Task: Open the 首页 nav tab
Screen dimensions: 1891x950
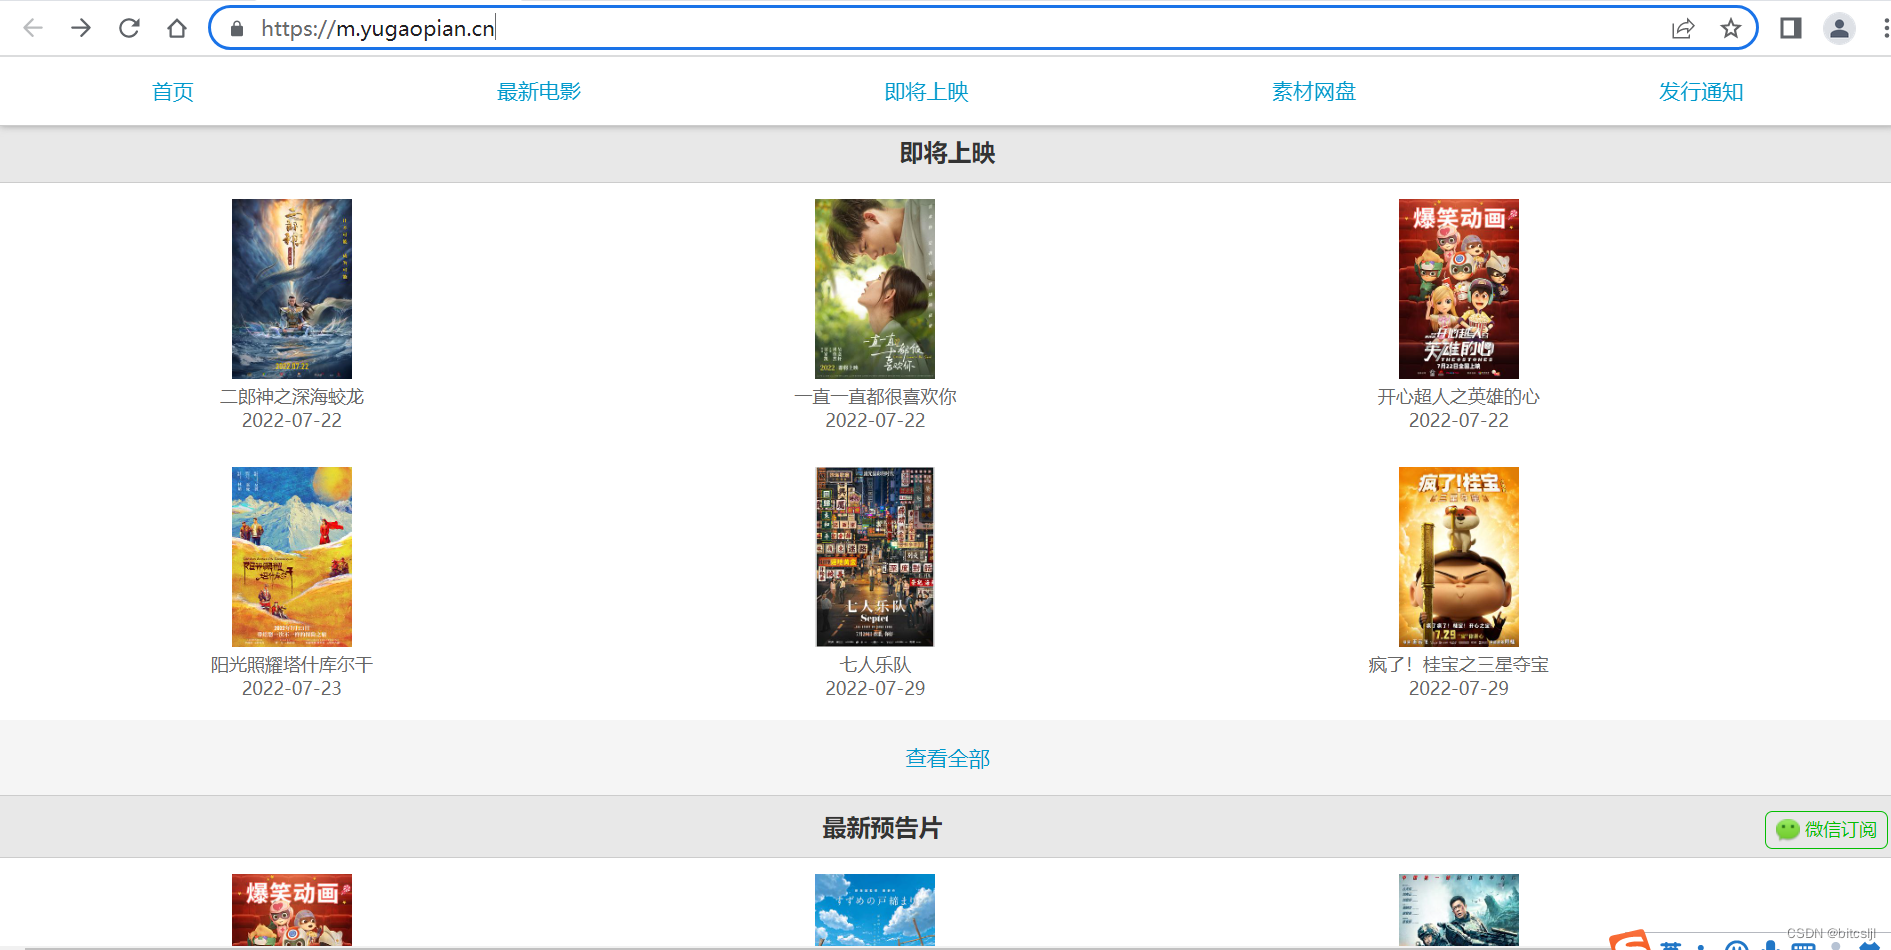Action: [x=173, y=92]
